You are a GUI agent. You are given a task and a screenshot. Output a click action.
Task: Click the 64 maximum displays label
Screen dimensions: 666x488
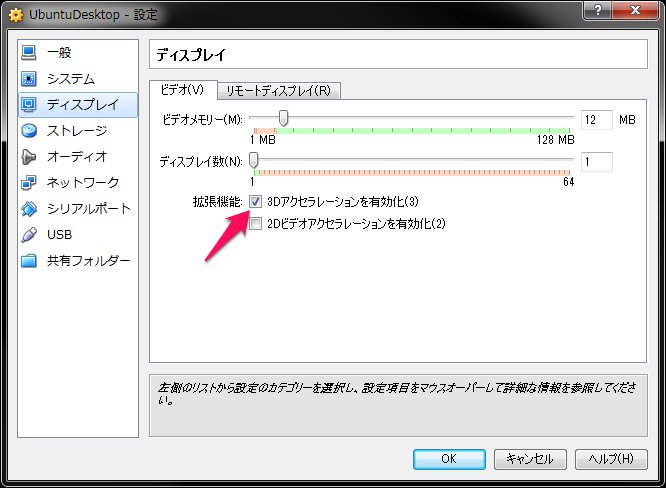tap(568, 182)
